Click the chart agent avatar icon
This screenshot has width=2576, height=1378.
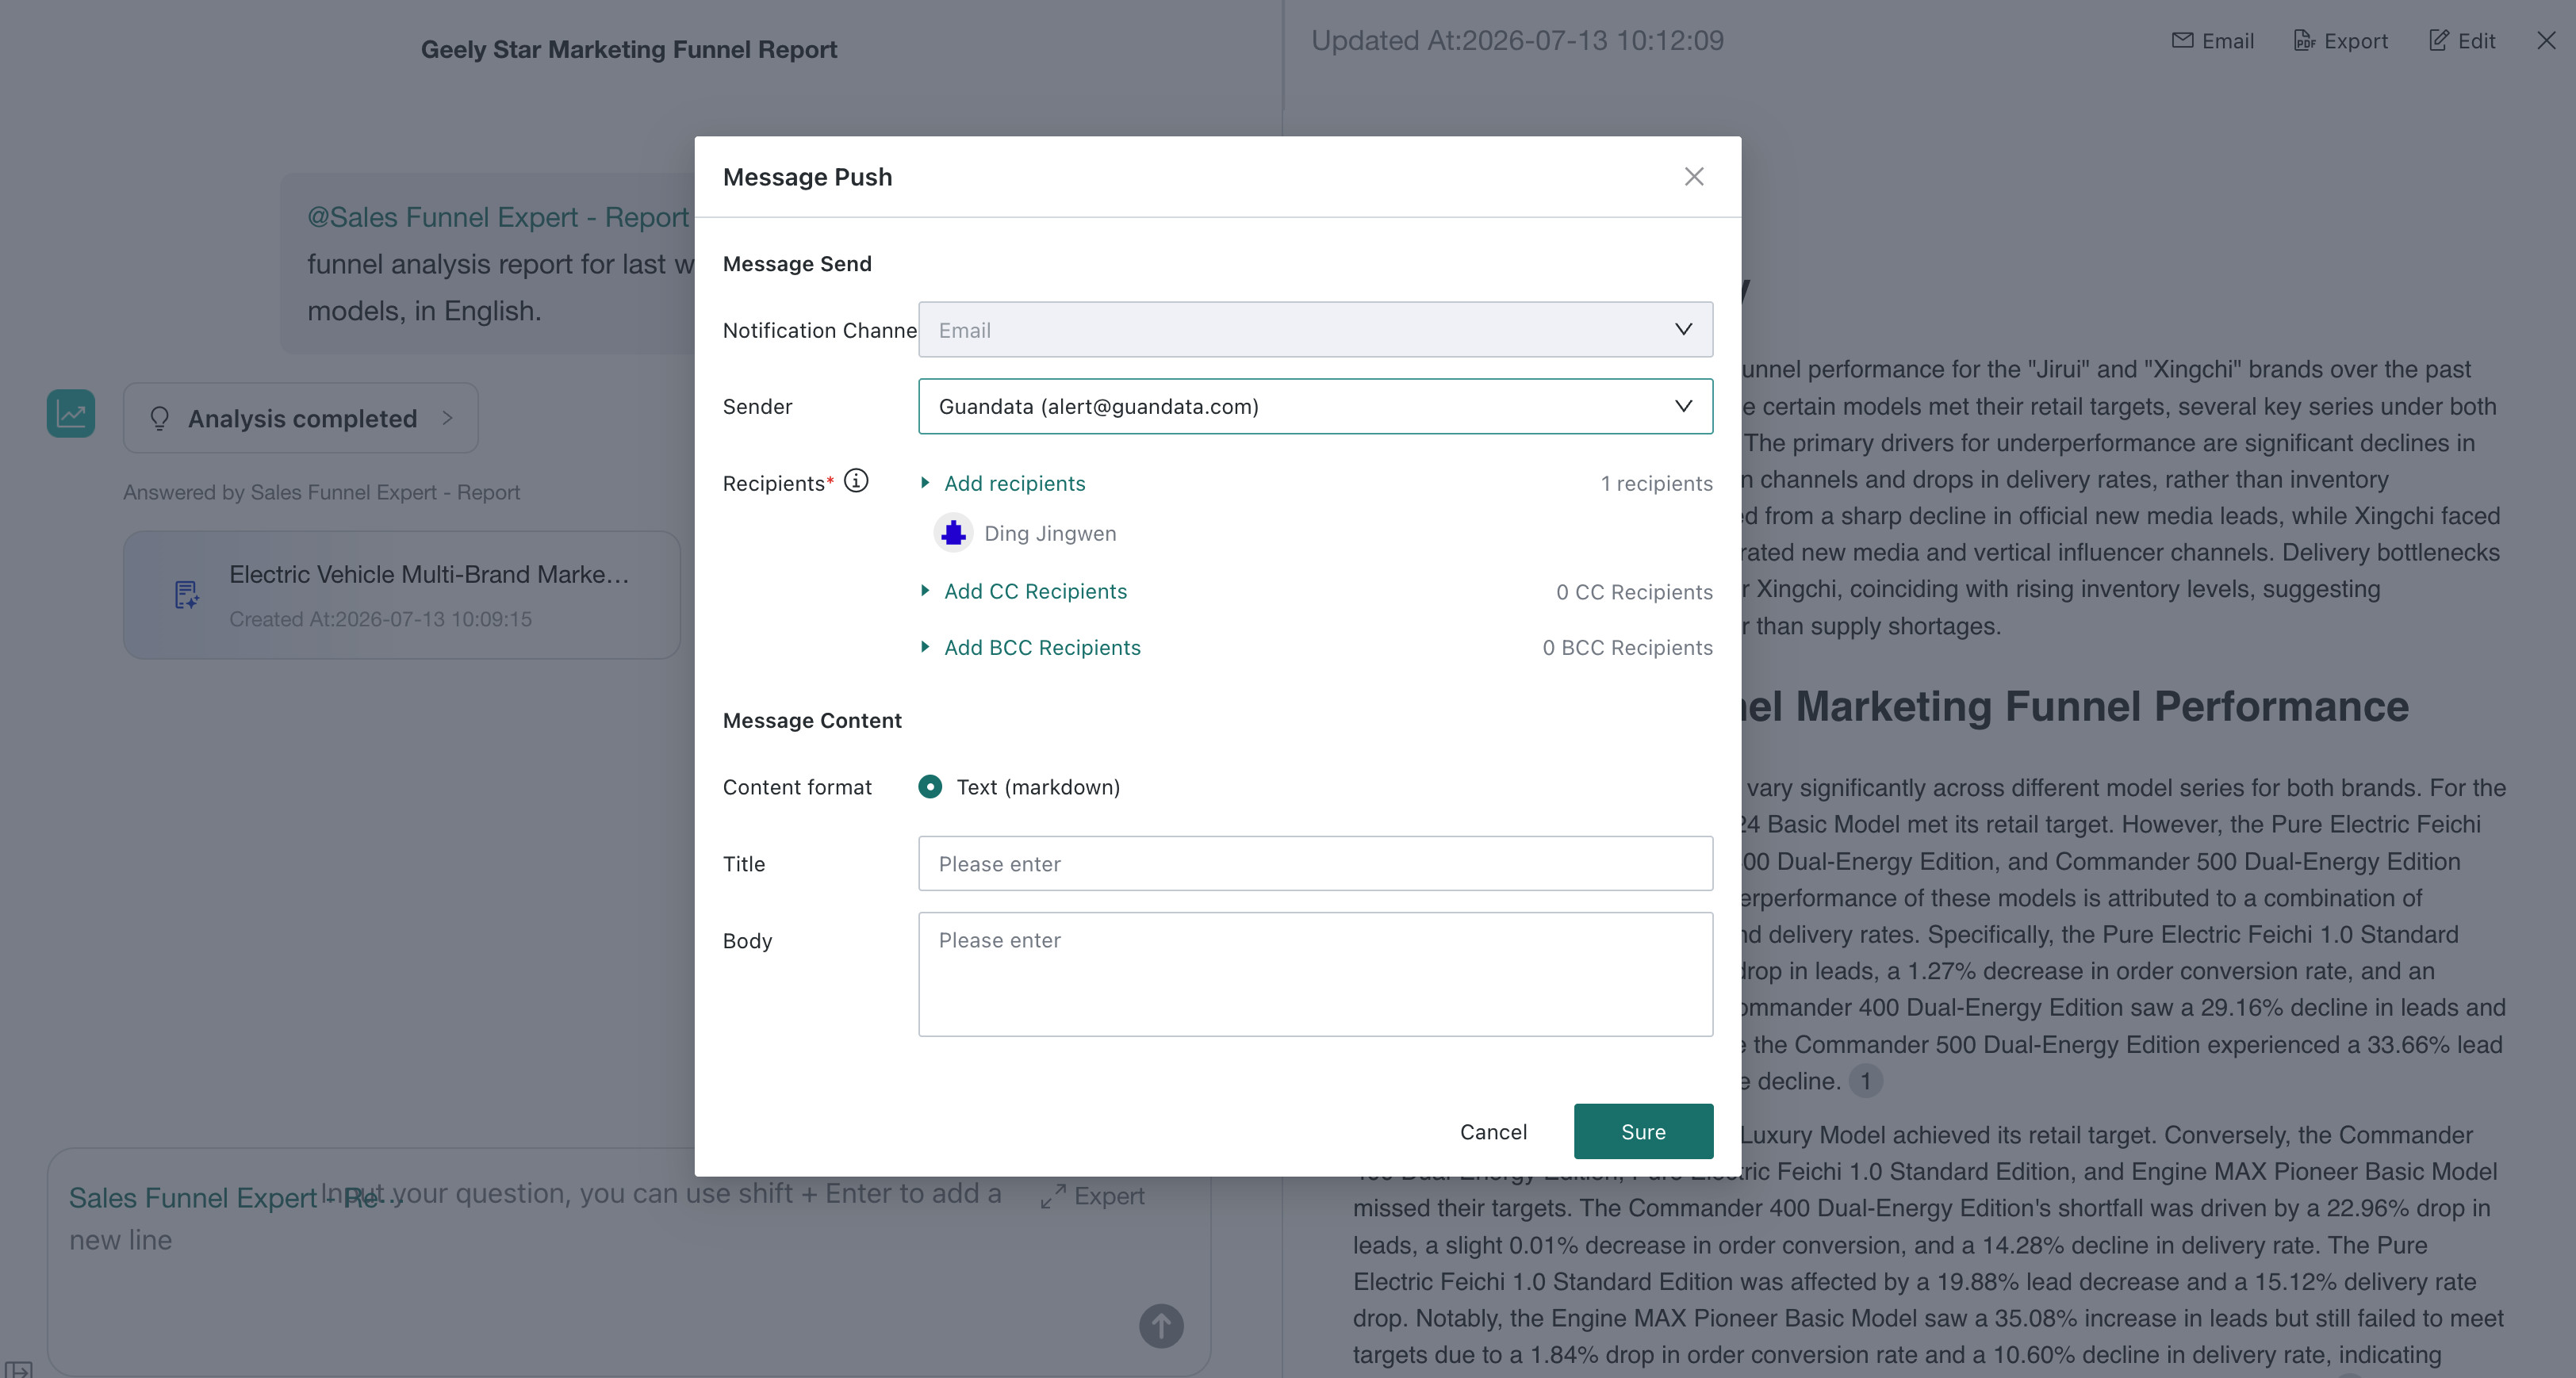point(71,413)
